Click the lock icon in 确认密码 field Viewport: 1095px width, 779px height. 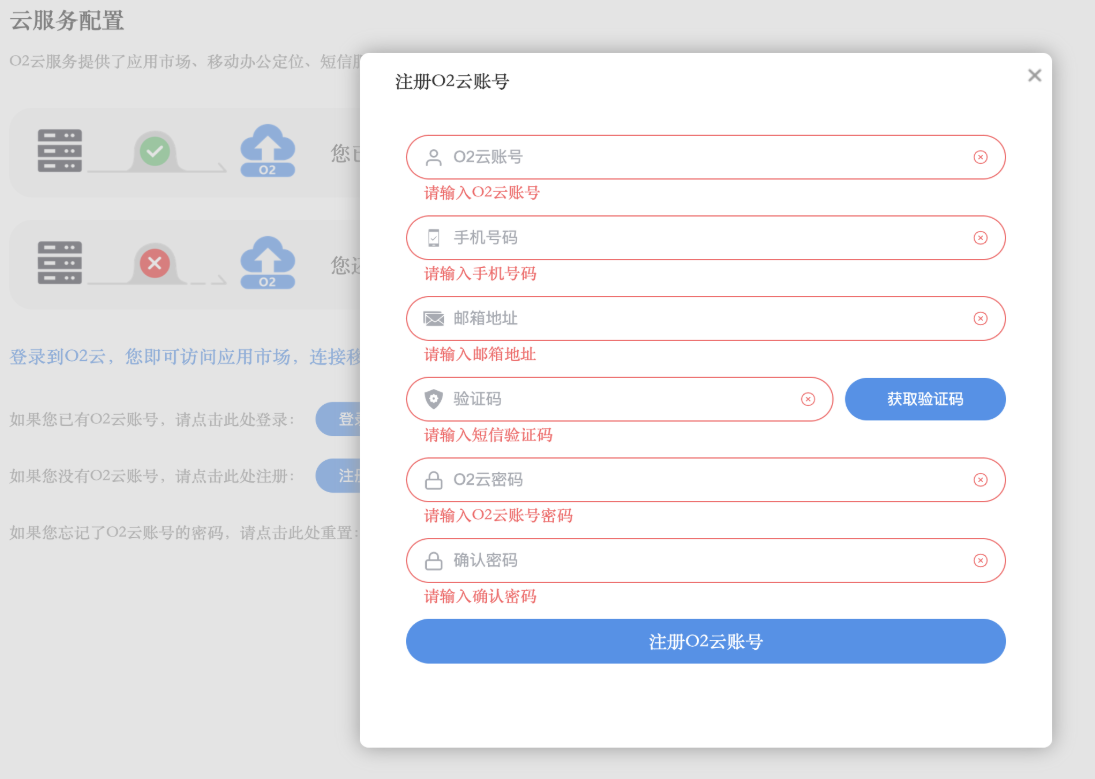tap(433, 561)
